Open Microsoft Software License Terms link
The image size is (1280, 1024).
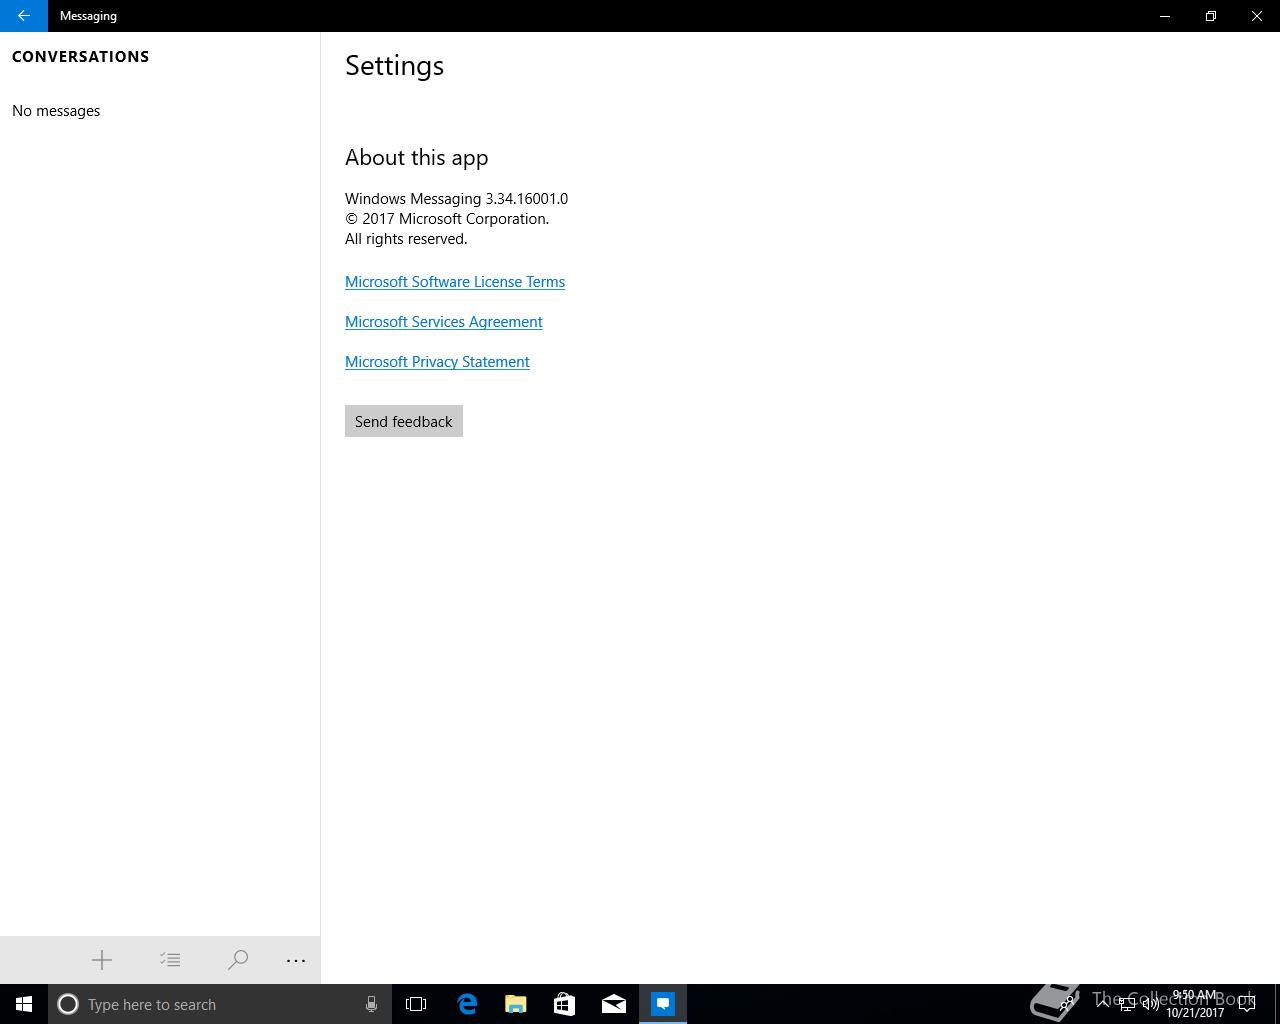coord(455,282)
